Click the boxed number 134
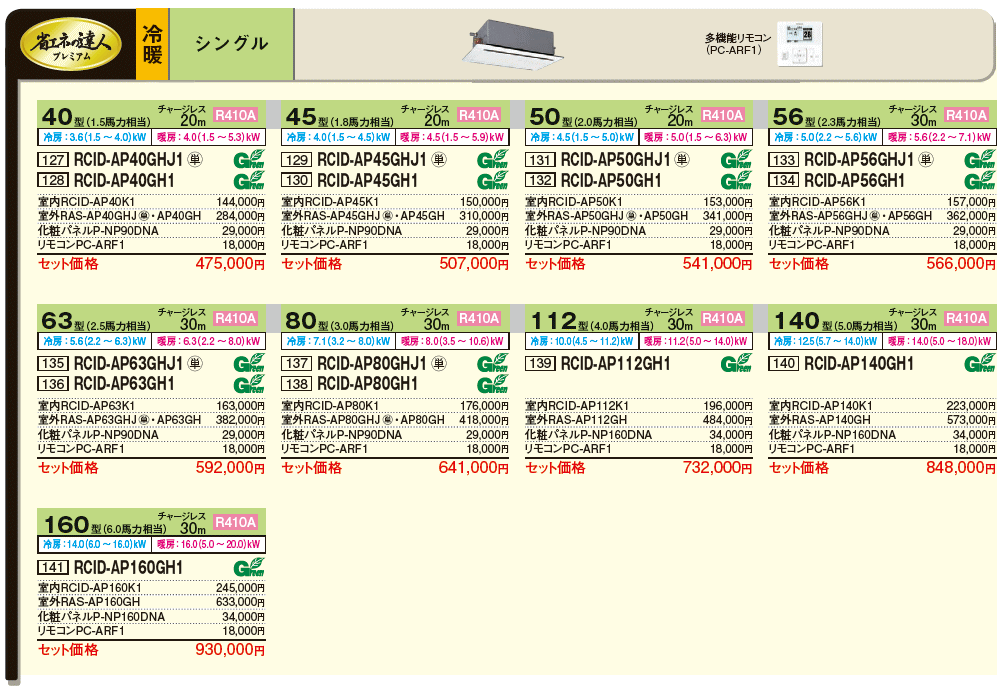Screen dimensions: 1008x688 [x=784, y=181]
